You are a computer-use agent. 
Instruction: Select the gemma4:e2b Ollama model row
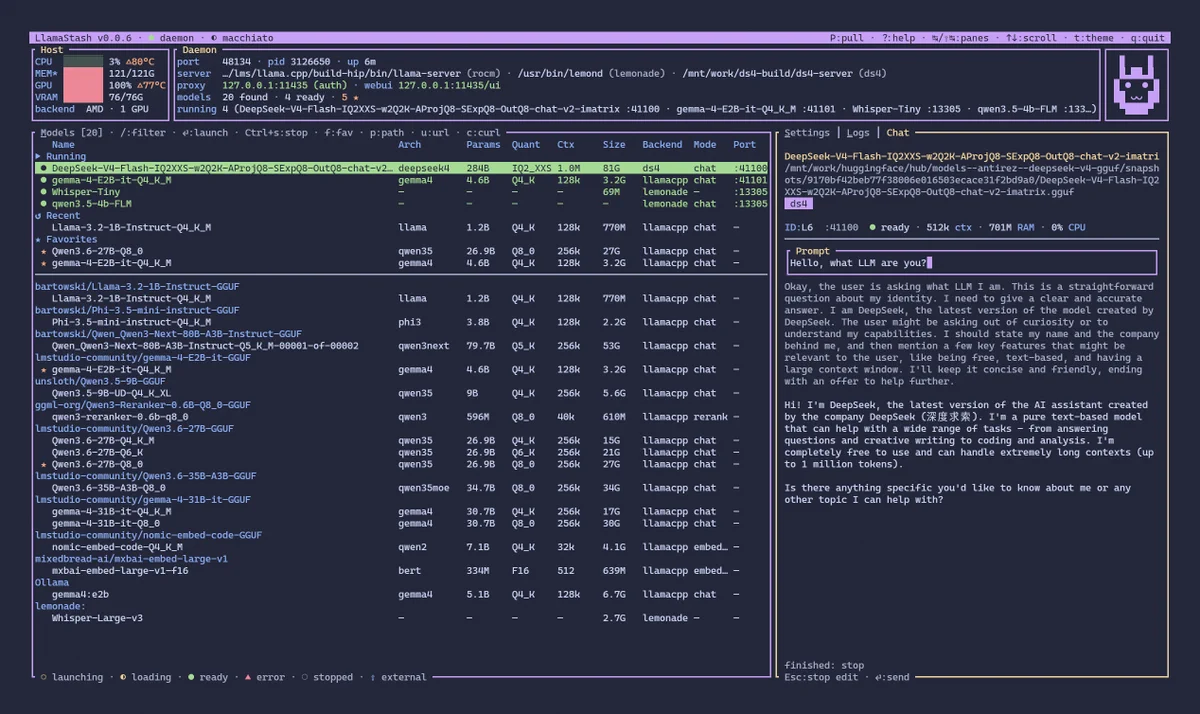[x=403, y=594]
